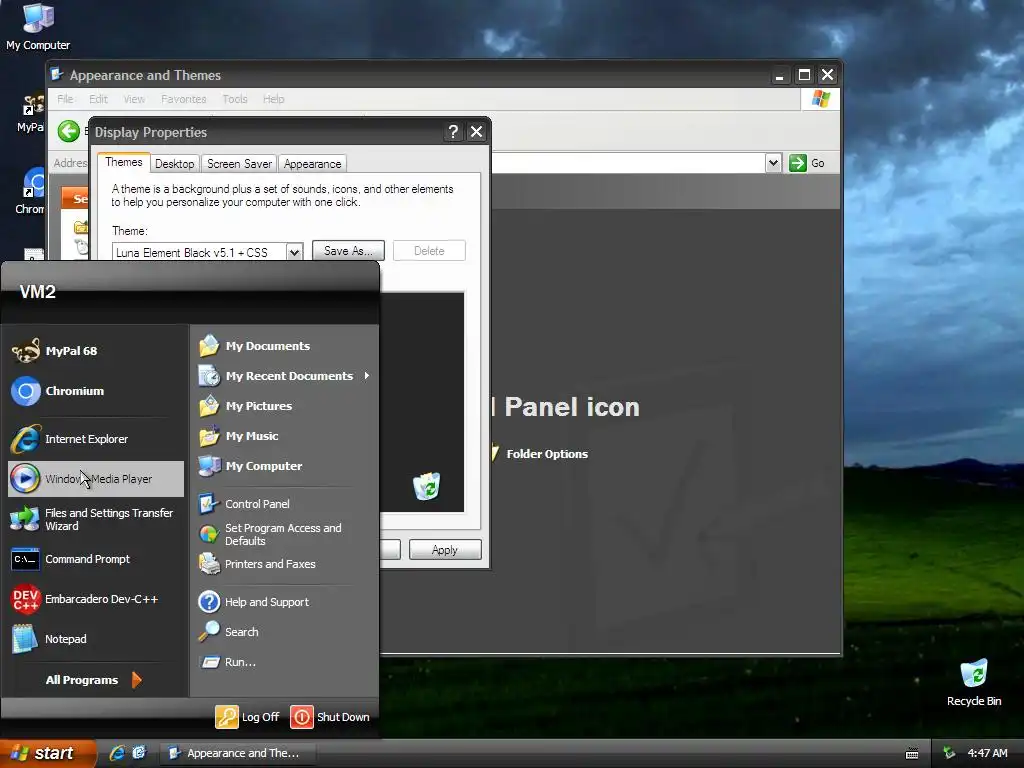The image size is (1024, 768).
Task: Expand My Recent Documents submenu
Action: [x=284, y=376]
